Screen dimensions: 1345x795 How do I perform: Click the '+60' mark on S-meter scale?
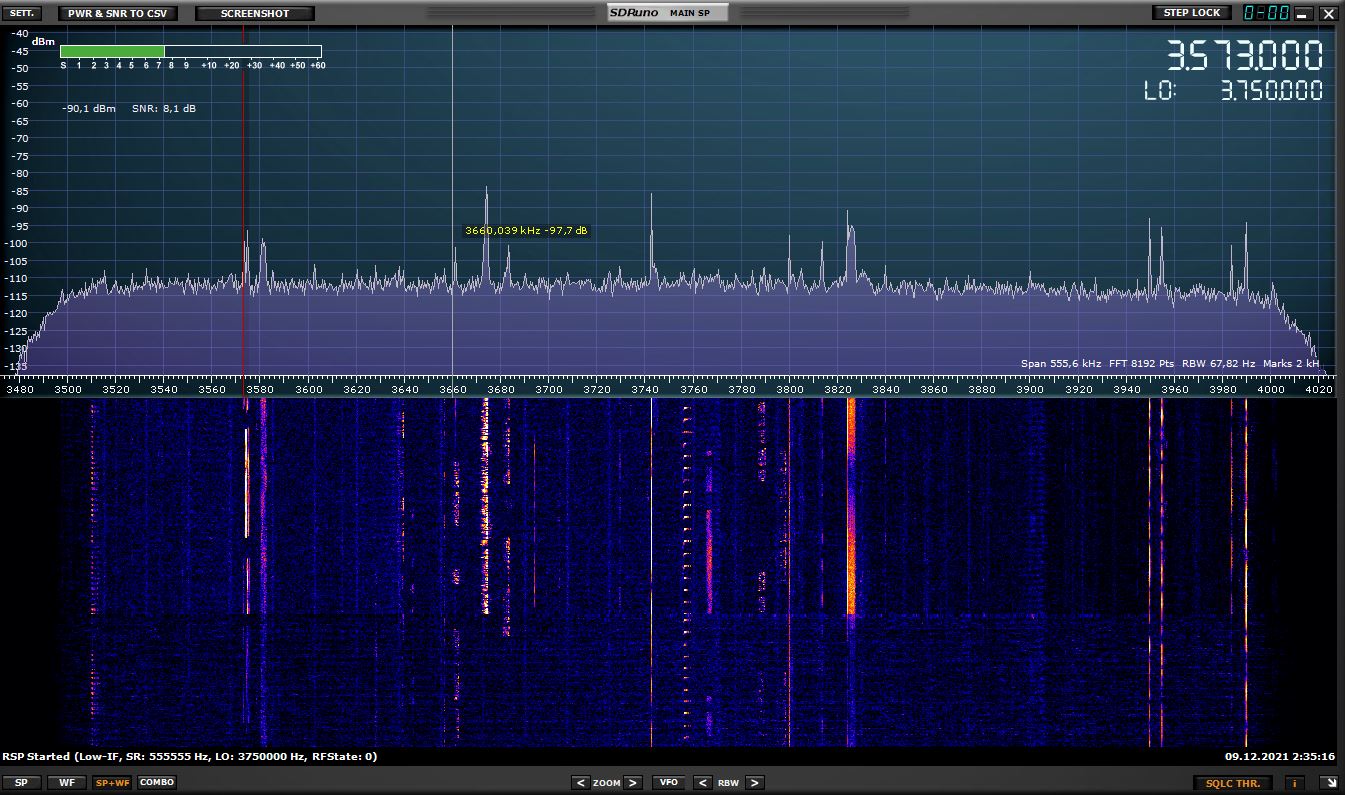(318, 65)
